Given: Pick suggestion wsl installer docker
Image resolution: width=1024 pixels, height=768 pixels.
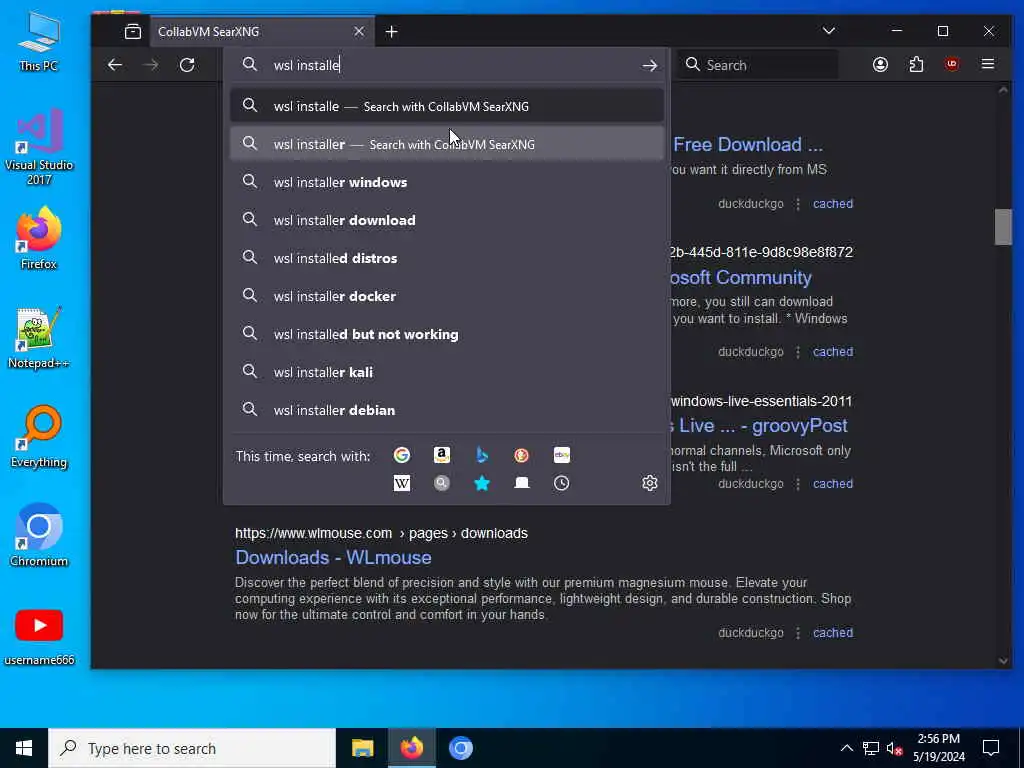Looking at the screenshot, I should [x=447, y=296].
